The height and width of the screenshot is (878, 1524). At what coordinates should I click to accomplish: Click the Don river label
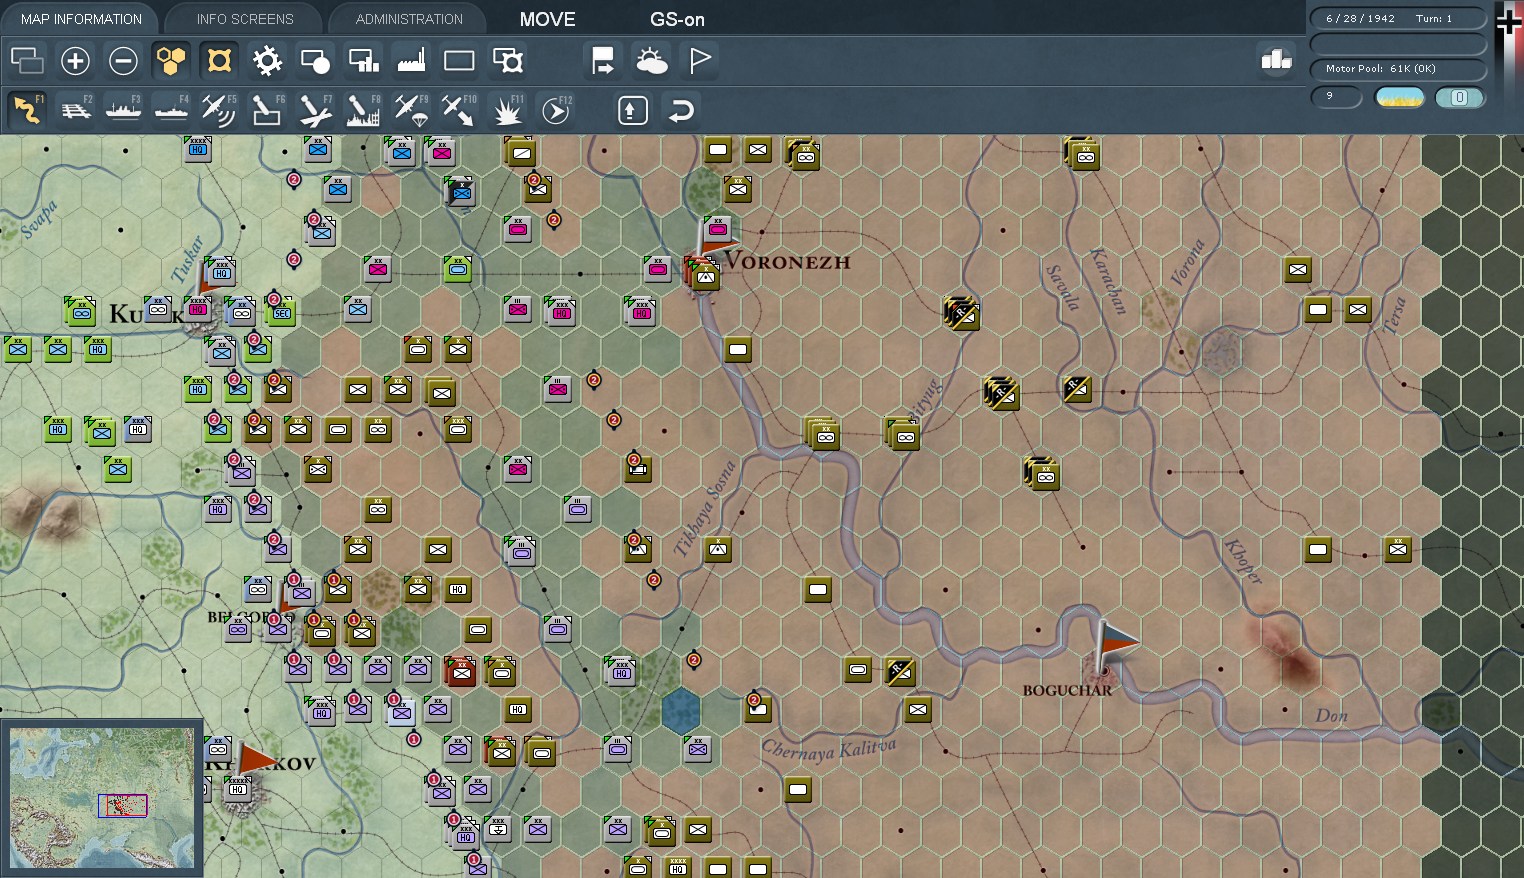[1332, 715]
